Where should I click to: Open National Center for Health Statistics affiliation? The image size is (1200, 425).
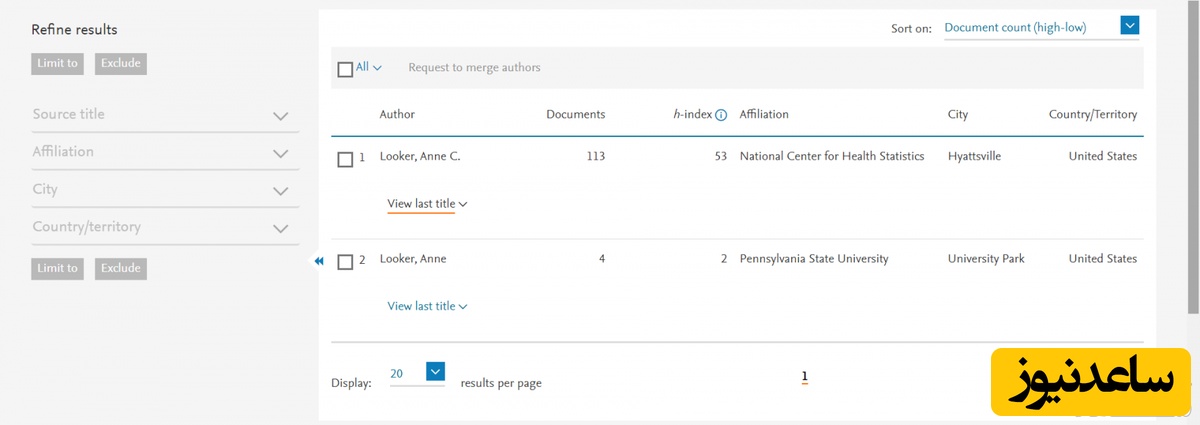pos(831,156)
